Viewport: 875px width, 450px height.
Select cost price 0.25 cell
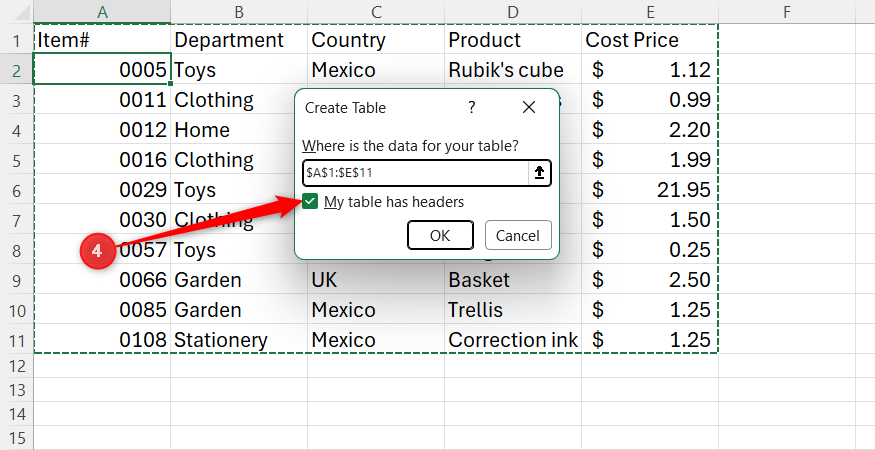[650, 250]
